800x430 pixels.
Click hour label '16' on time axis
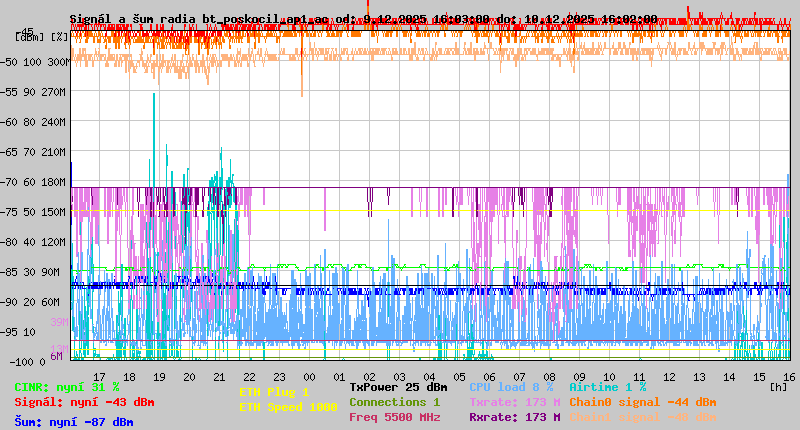coord(789,377)
